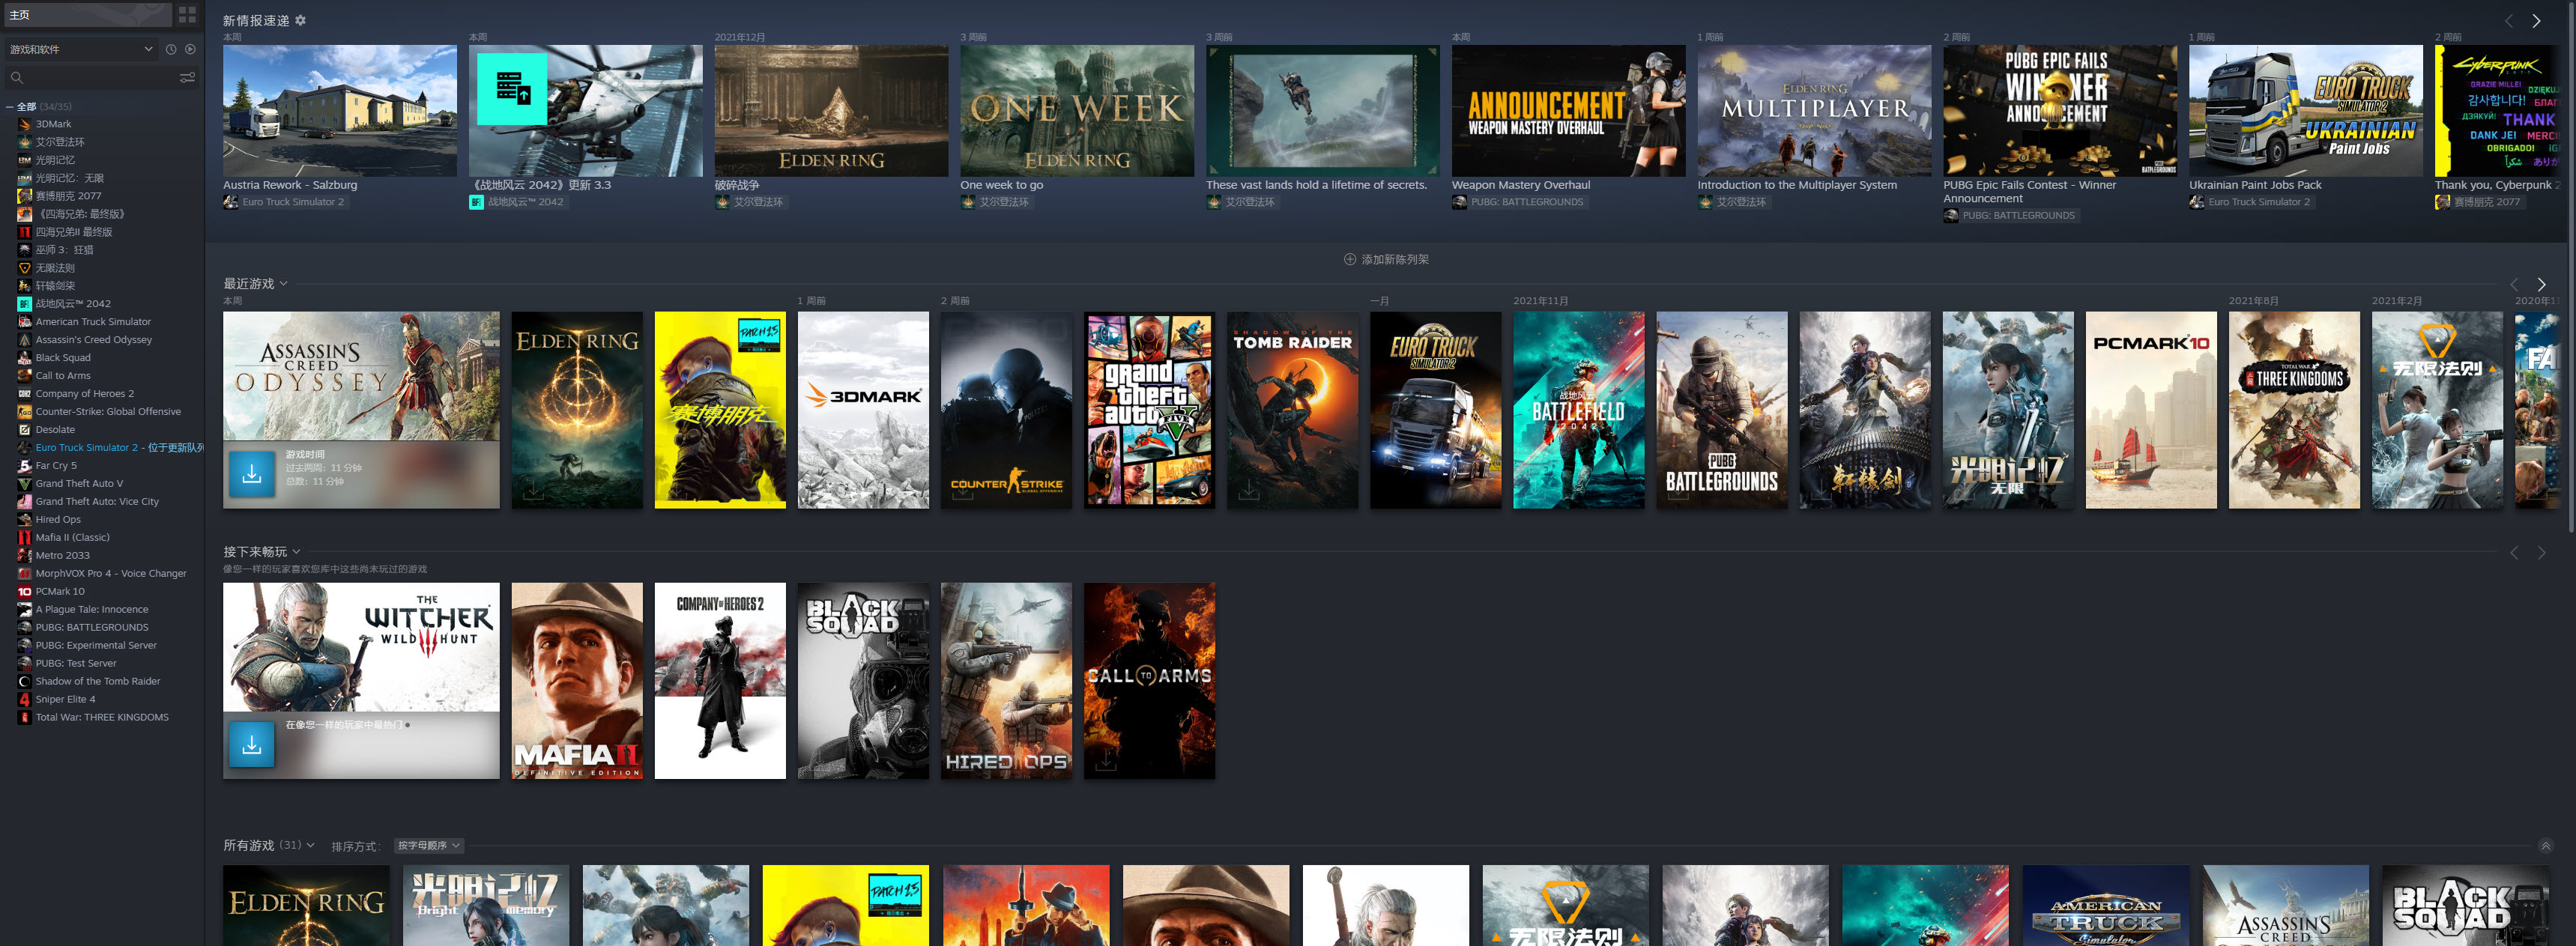Click 添加新陈列架 add shelf button

click(x=1386, y=260)
